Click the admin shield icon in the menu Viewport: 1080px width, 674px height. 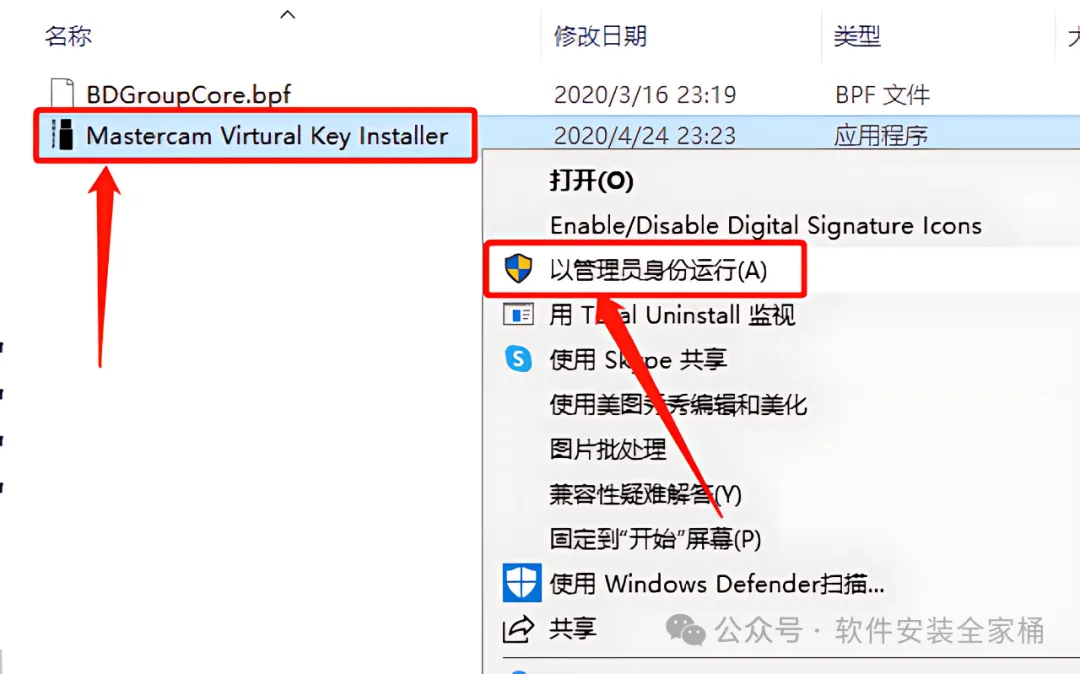pyautogui.click(x=518, y=269)
